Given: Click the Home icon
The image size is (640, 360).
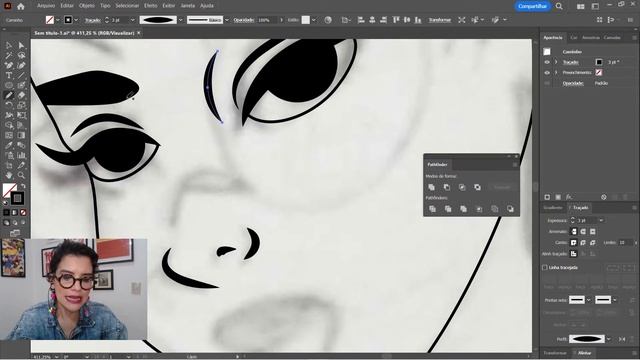Looking at the screenshot, I should click(21, 6).
